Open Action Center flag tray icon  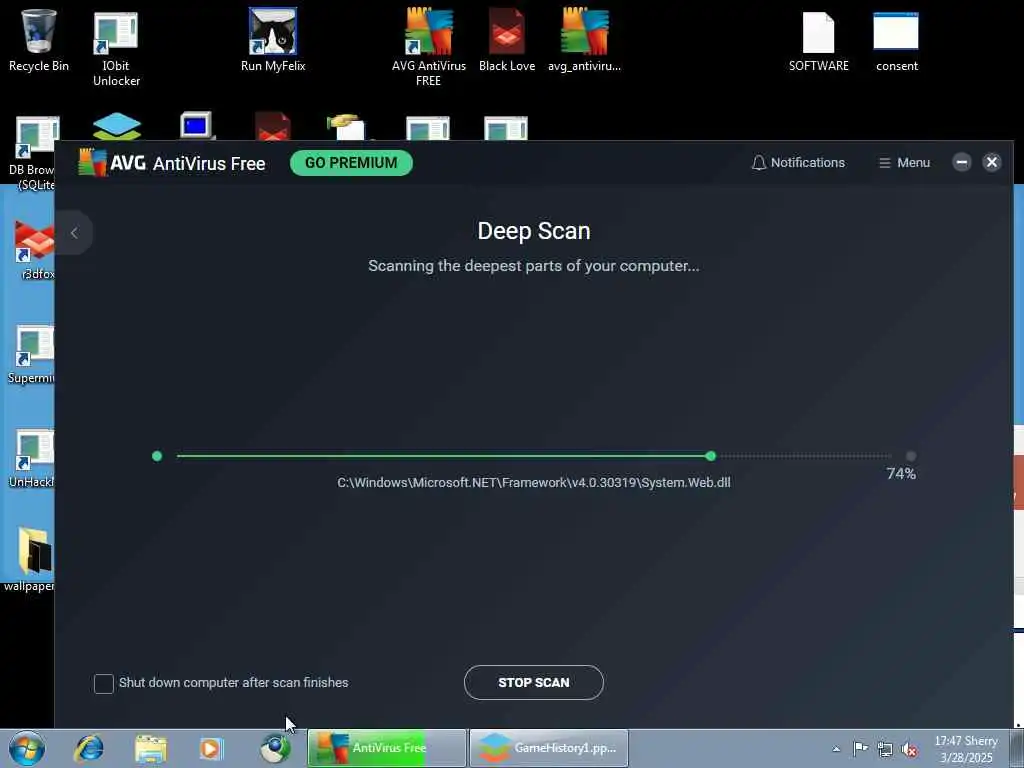(860, 748)
